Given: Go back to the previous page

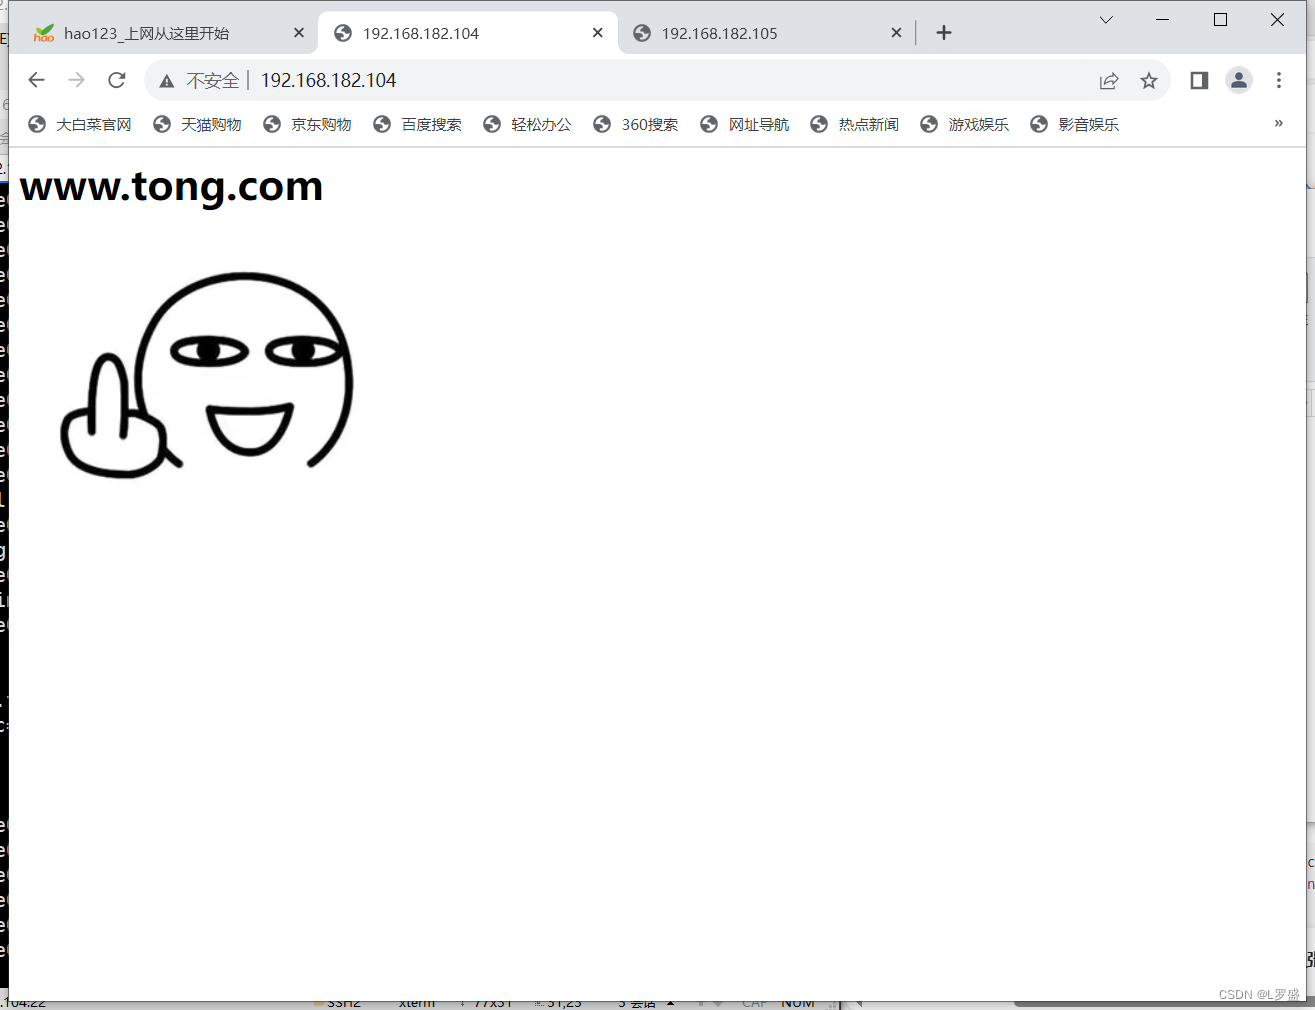Looking at the screenshot, I should pyautogui.click(x=37, y=80).
